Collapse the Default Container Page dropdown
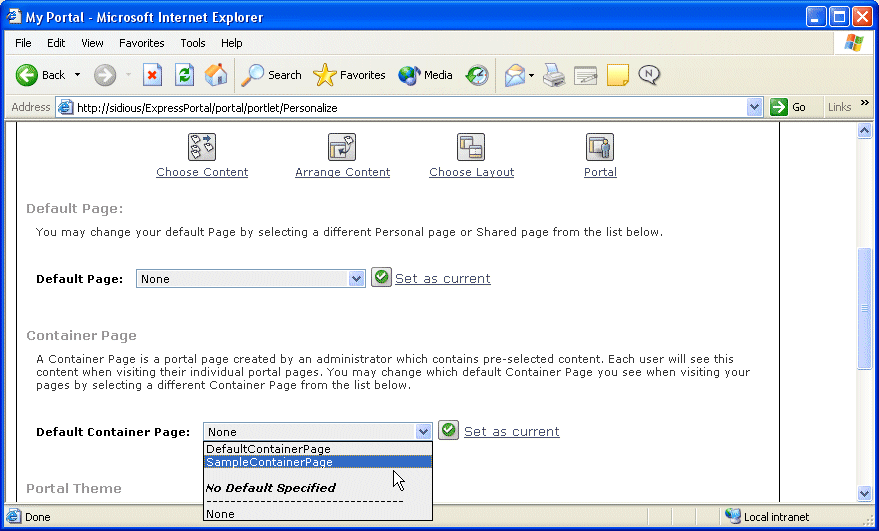The image size is (879, 531). [x=423, y=432]
